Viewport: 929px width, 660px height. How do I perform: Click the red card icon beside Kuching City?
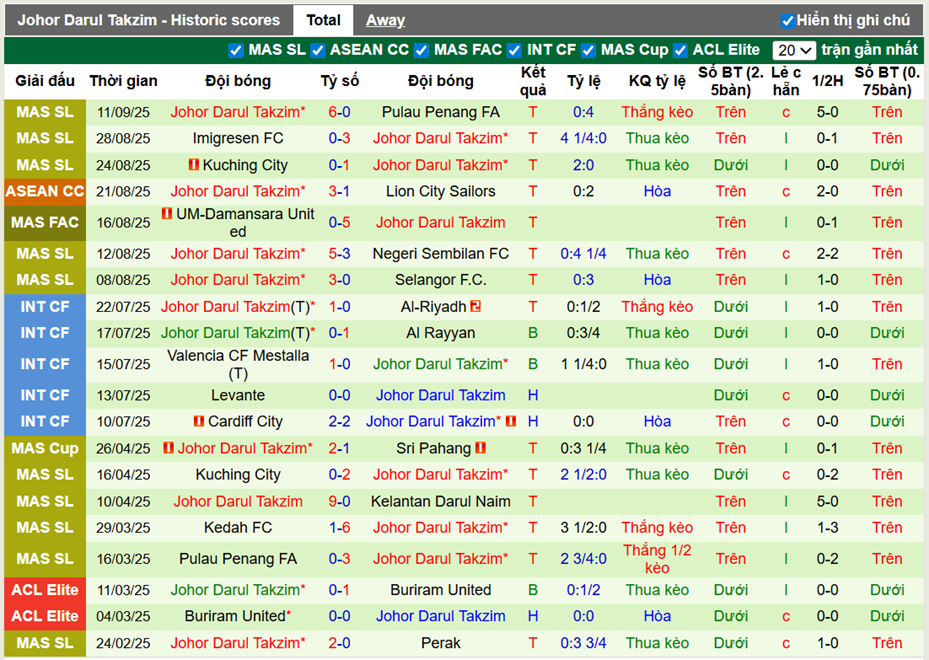(194, 164)
